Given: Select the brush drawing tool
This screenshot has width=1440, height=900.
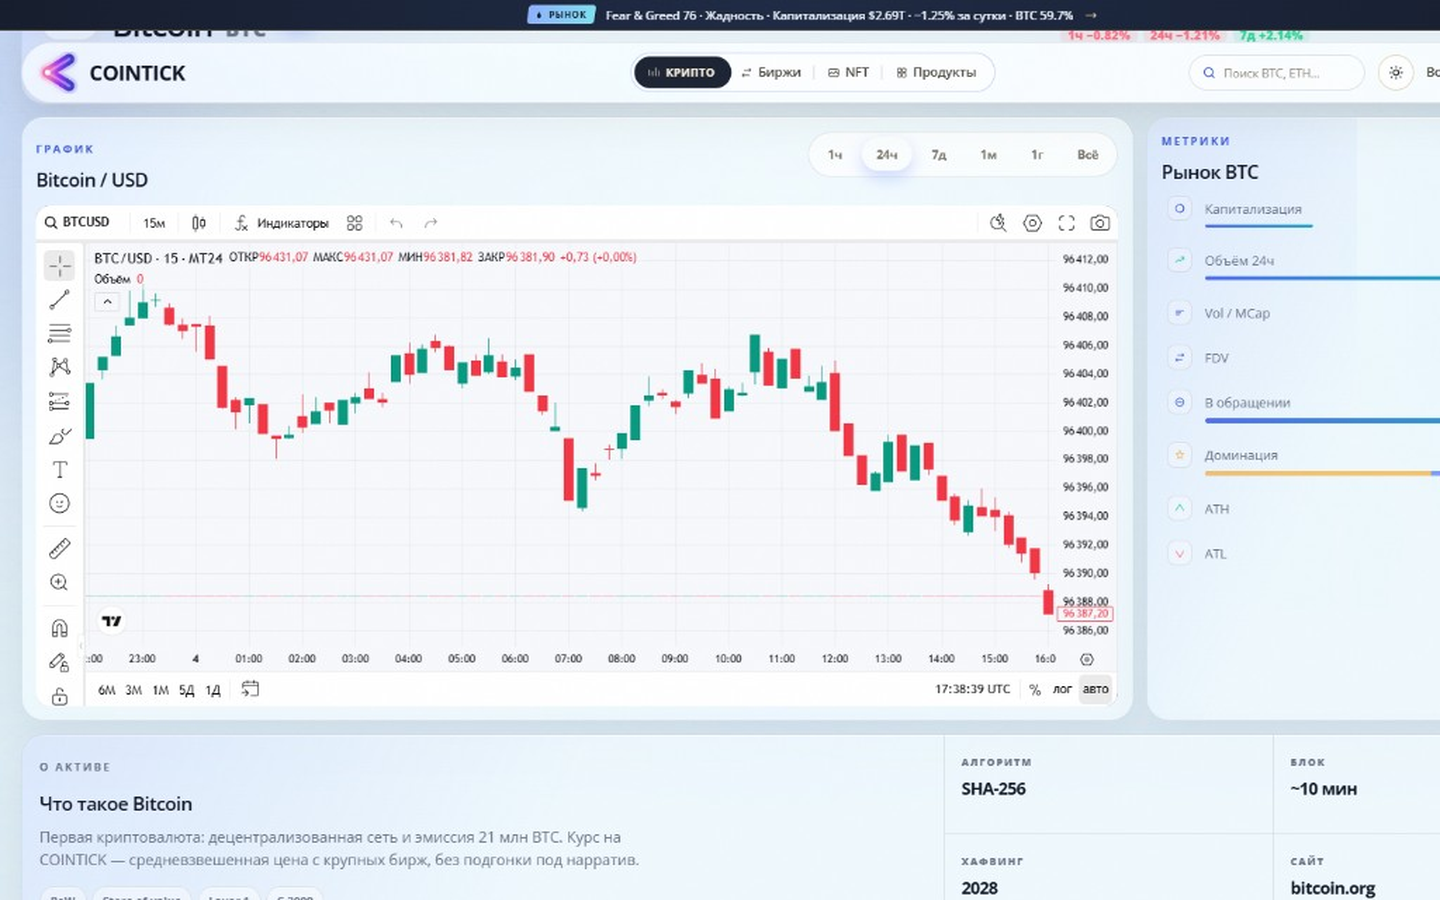Looking at the screenshot, I should pos(60,436).
